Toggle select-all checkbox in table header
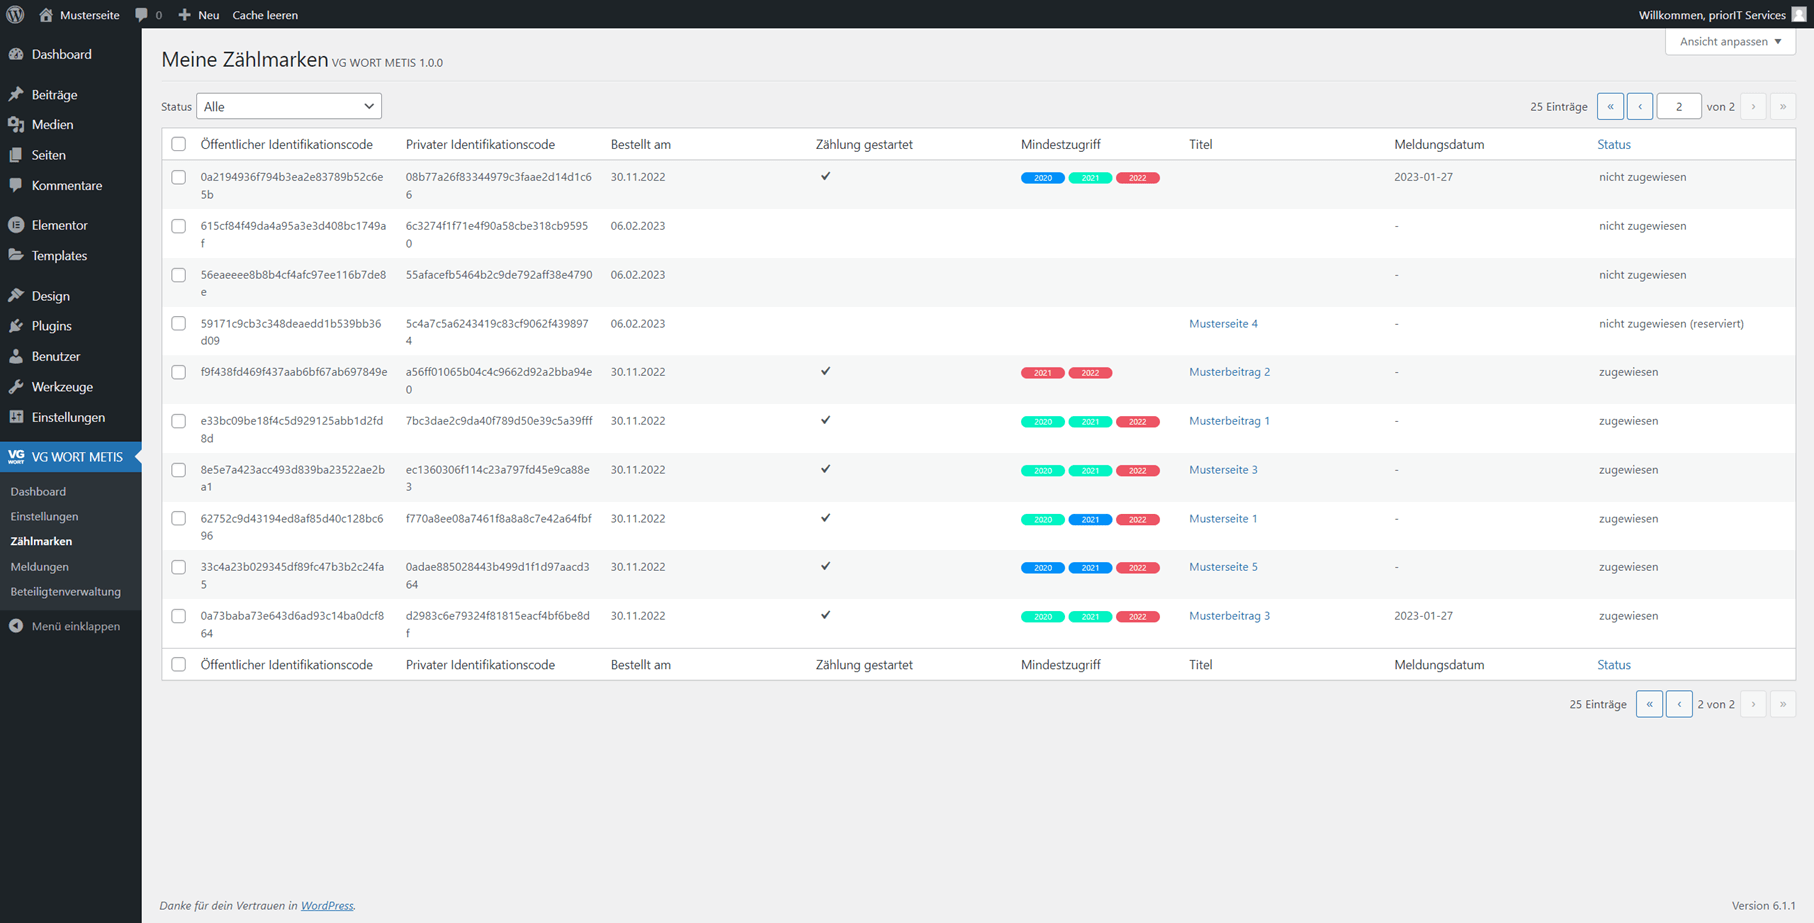 (x=178, y=144)
